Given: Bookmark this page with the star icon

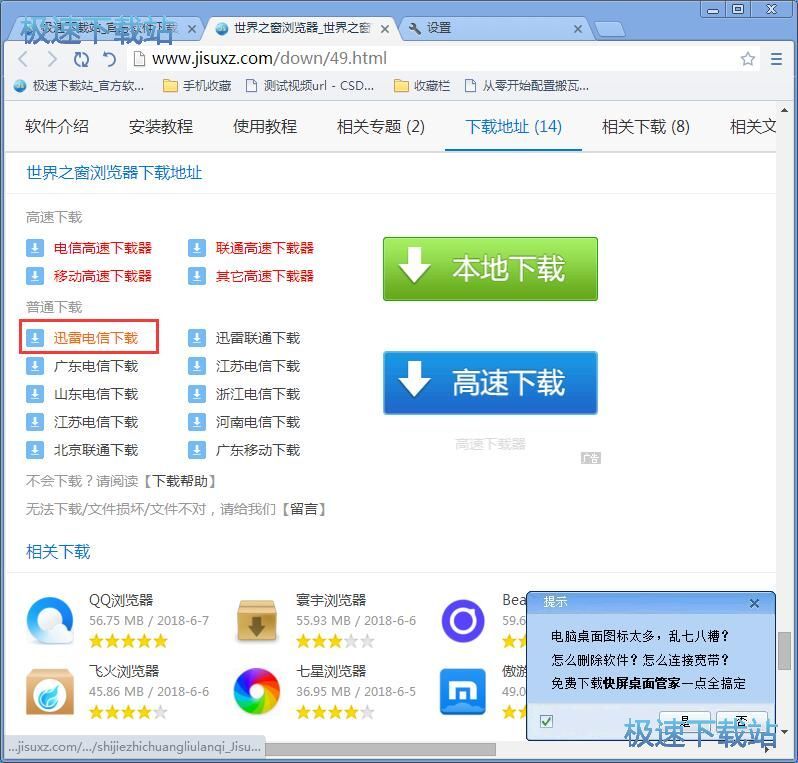Looking at the screenshot, I should (x=747, y=59).
